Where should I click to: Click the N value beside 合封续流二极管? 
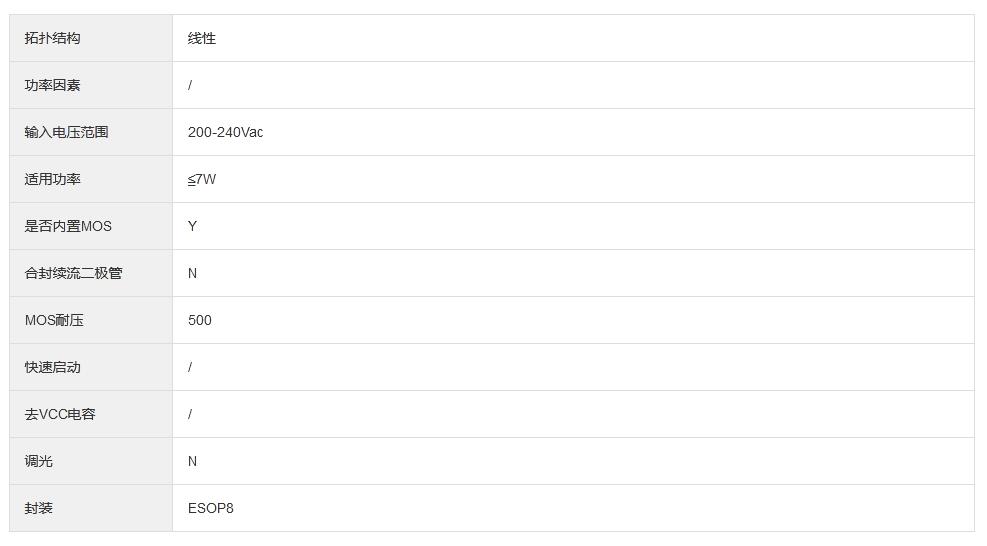192,273
